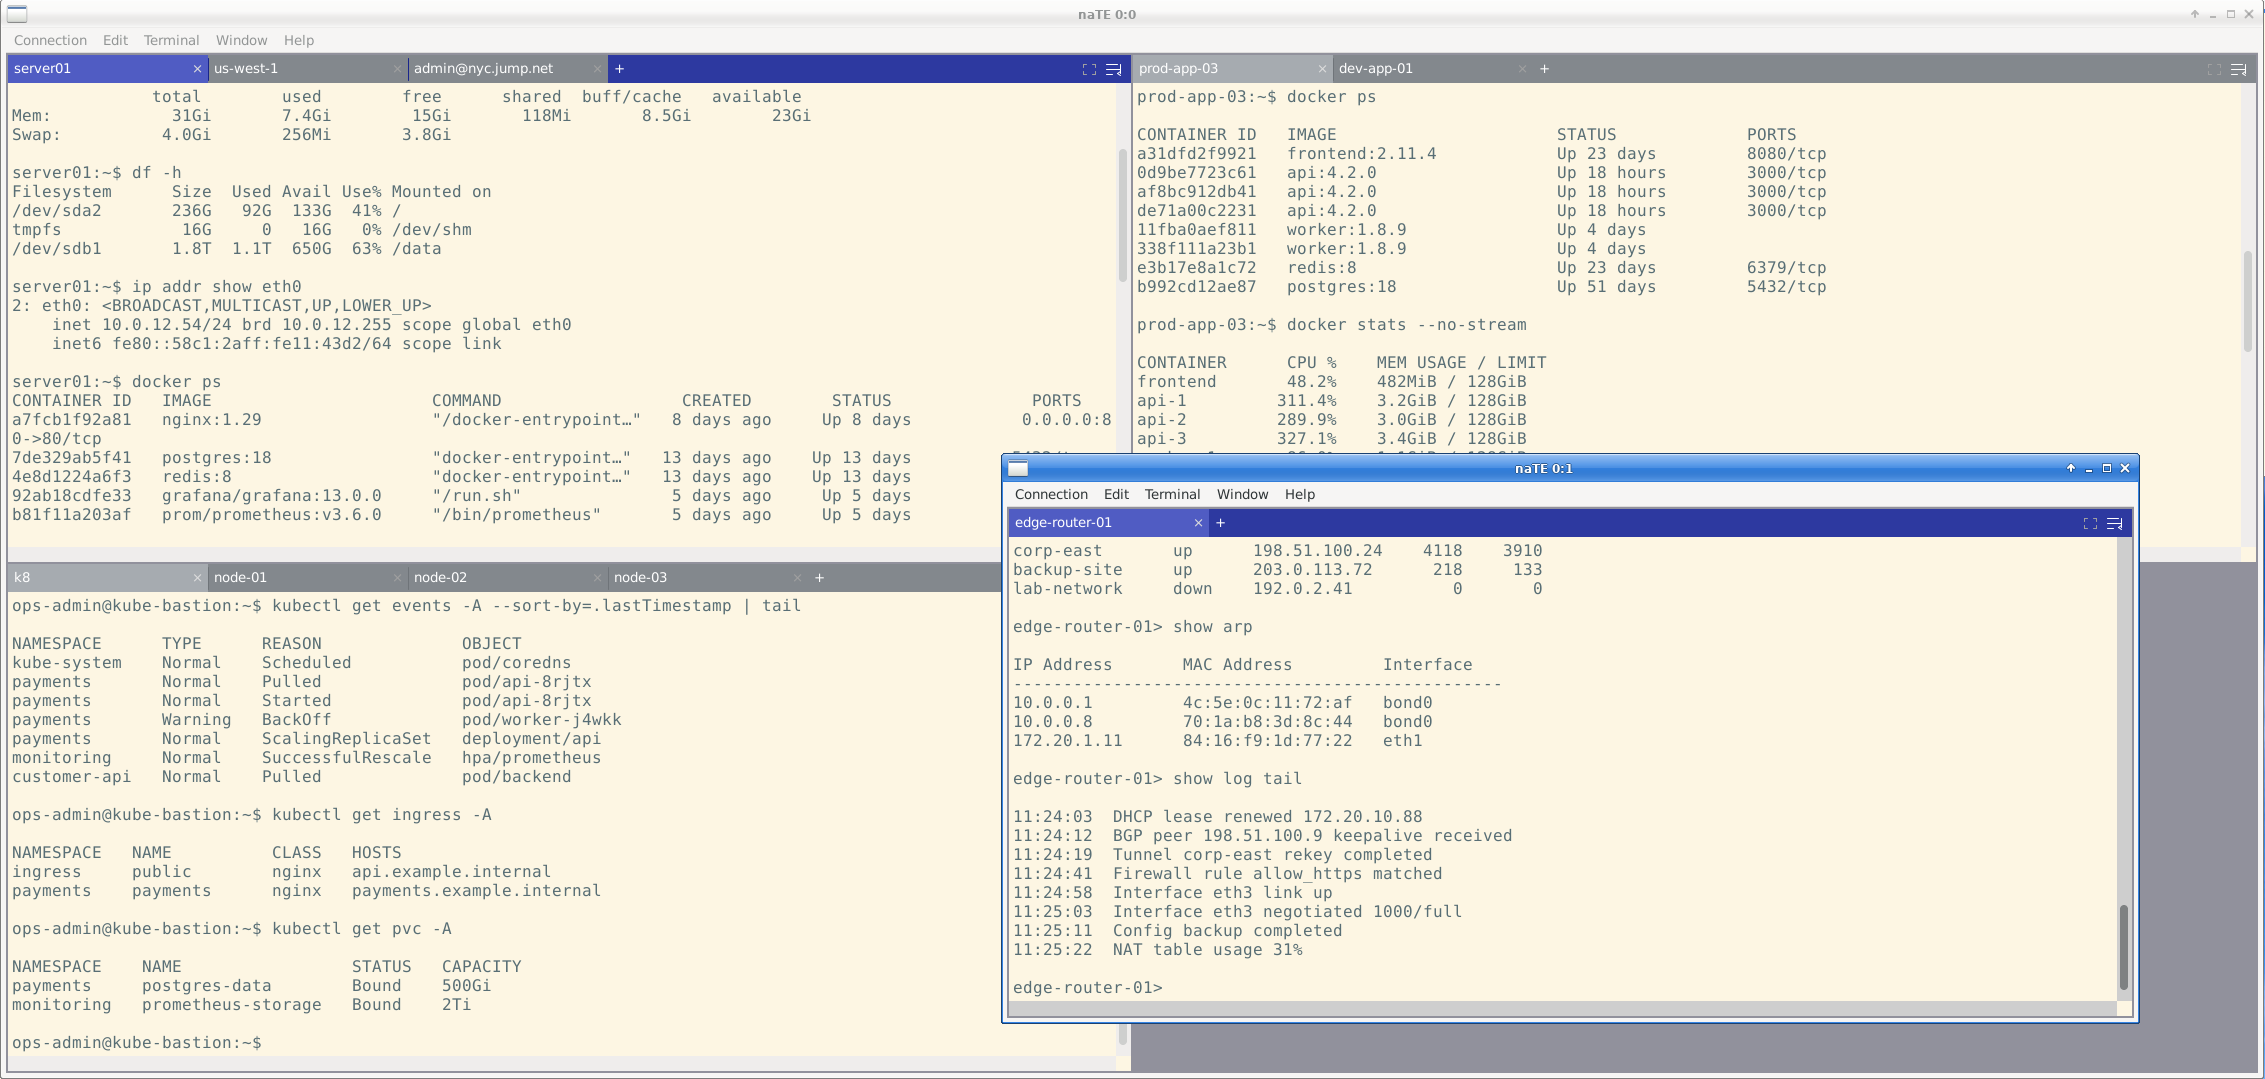Close the node-02 tab
2265x1079 pixels.
pyautogui.click(x=597, y=578)
